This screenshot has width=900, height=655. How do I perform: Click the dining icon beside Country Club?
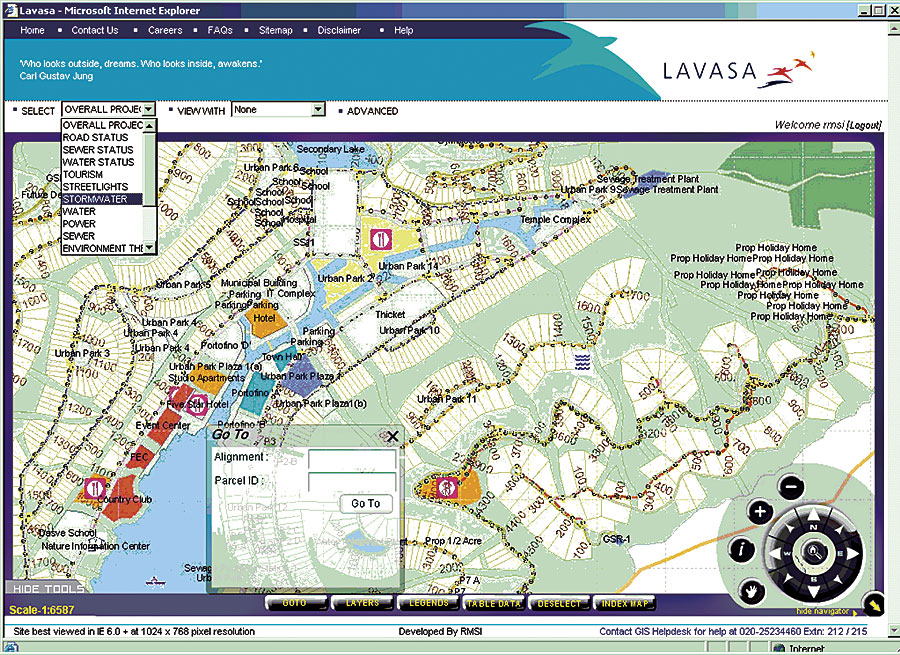pyautogui.click(x=94, y=489)
